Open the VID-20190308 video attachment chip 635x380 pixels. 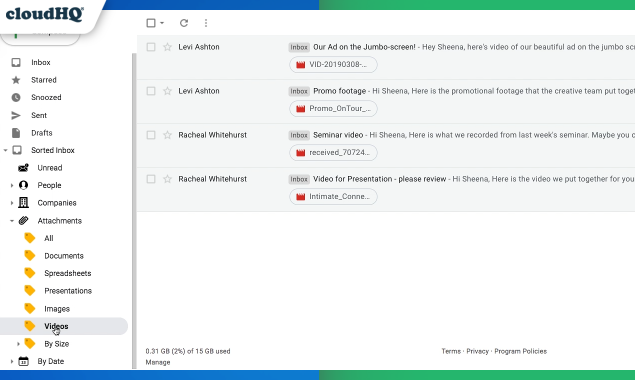(x=333, y=65)
